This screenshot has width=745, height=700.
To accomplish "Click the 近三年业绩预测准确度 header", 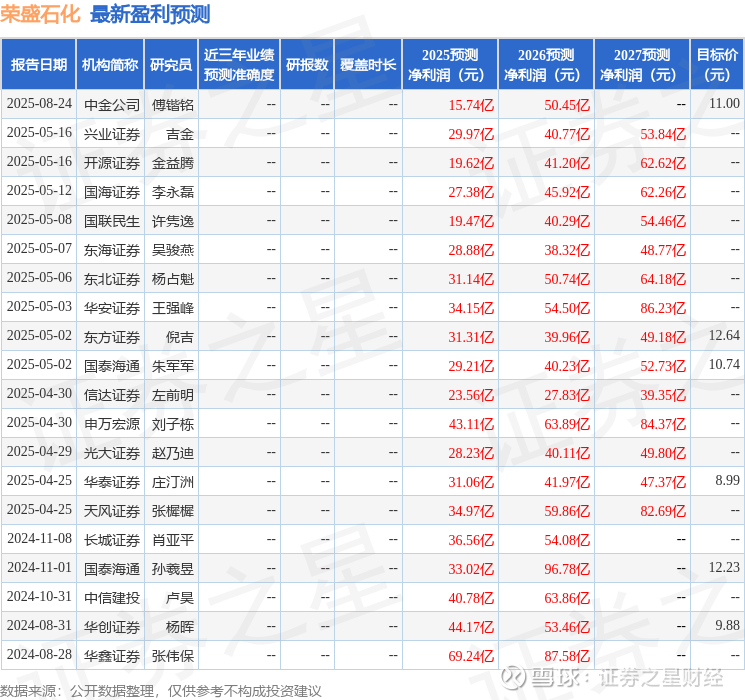I will click(x=239, y=65).
